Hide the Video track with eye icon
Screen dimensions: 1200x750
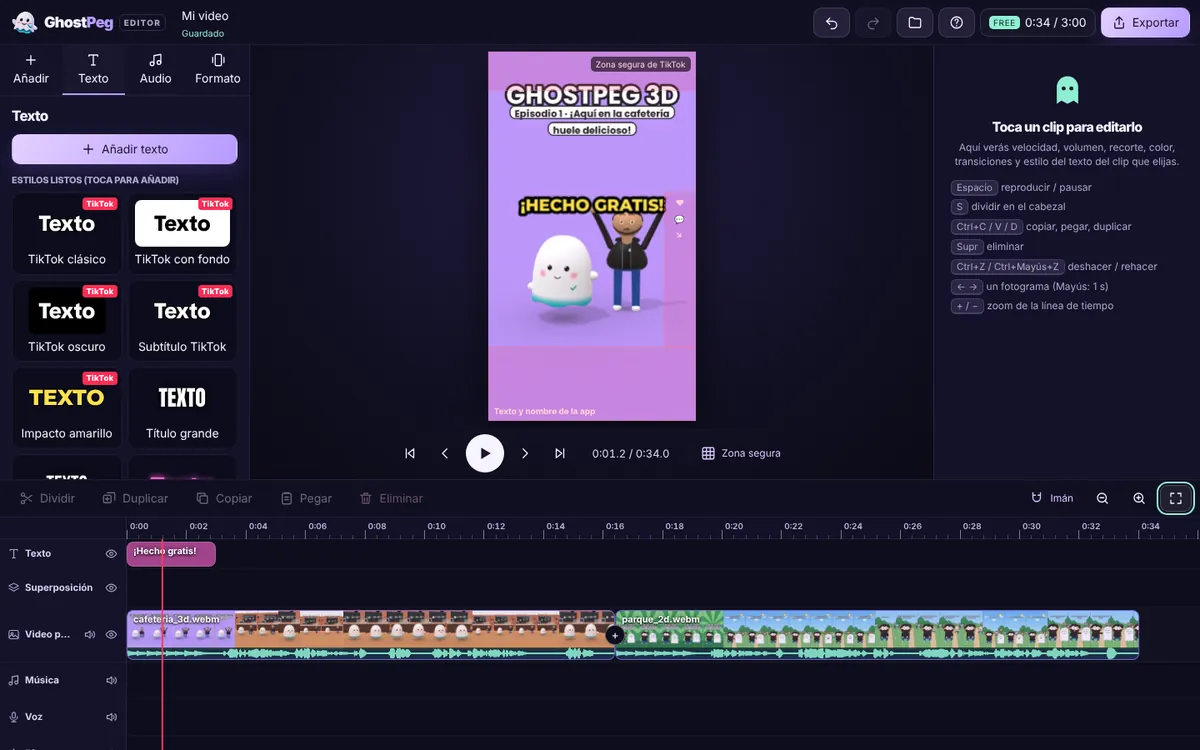coord(111,634)
